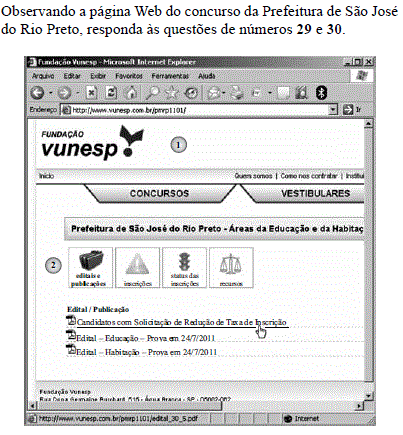Click the Fundação Vunesp footer text
403x435 pixels.
pyautogui.click(x=65, y=391)
